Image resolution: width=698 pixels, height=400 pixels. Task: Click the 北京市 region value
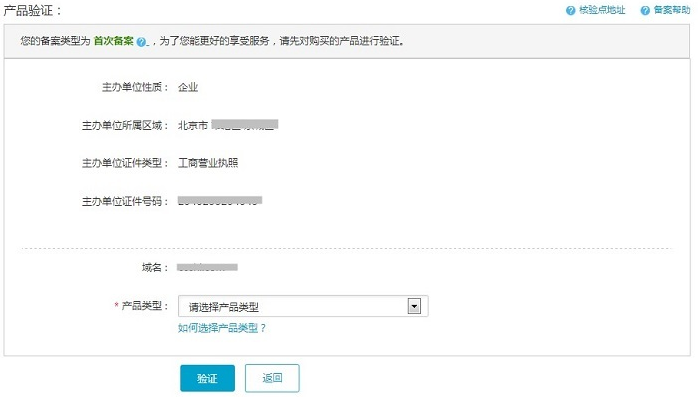[193, 125]
